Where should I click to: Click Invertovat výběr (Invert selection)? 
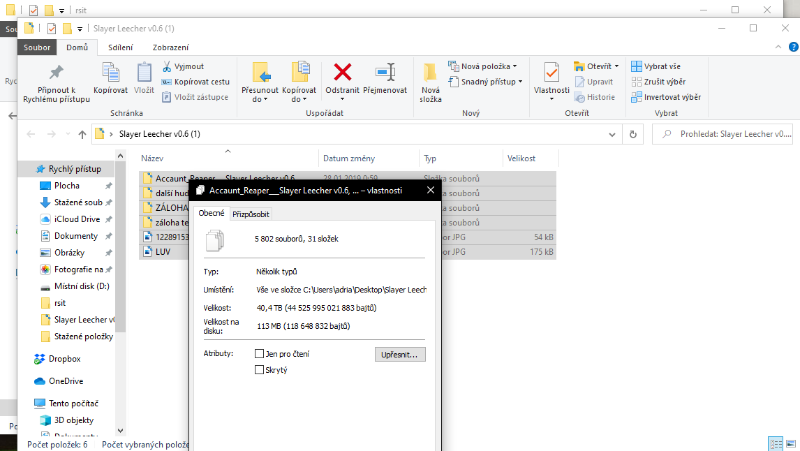click(x=666, y=97)
